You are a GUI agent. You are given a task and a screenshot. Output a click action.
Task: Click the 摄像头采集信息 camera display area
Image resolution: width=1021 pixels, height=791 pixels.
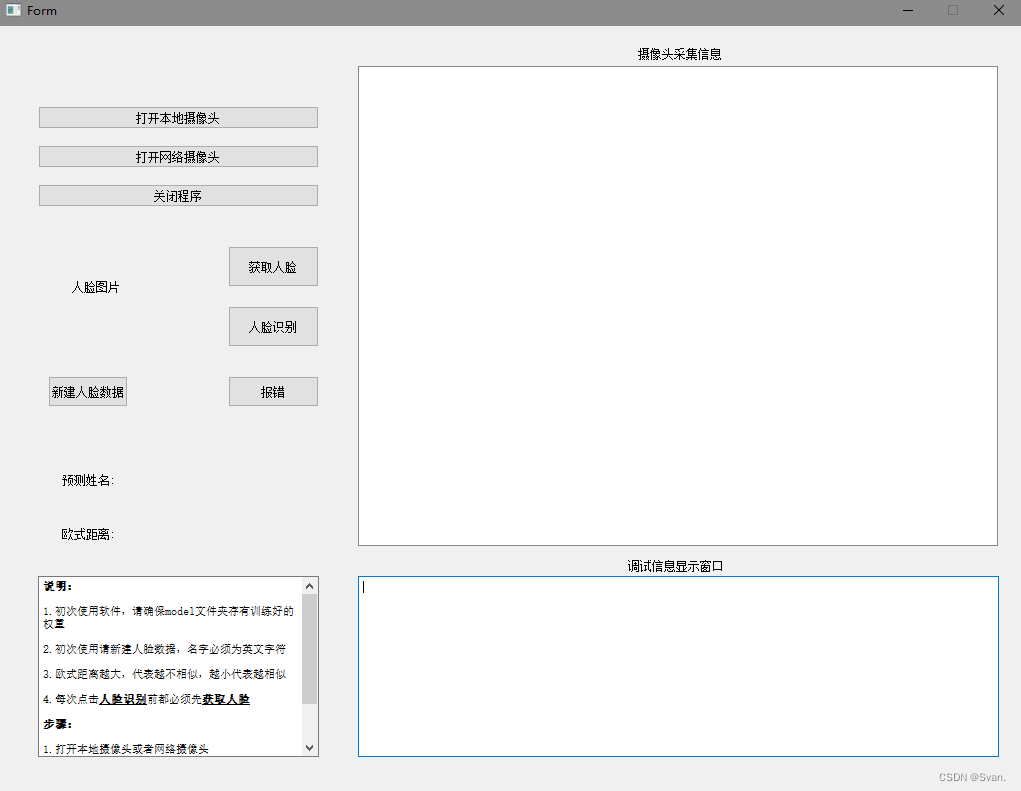(x=677, y=305)
